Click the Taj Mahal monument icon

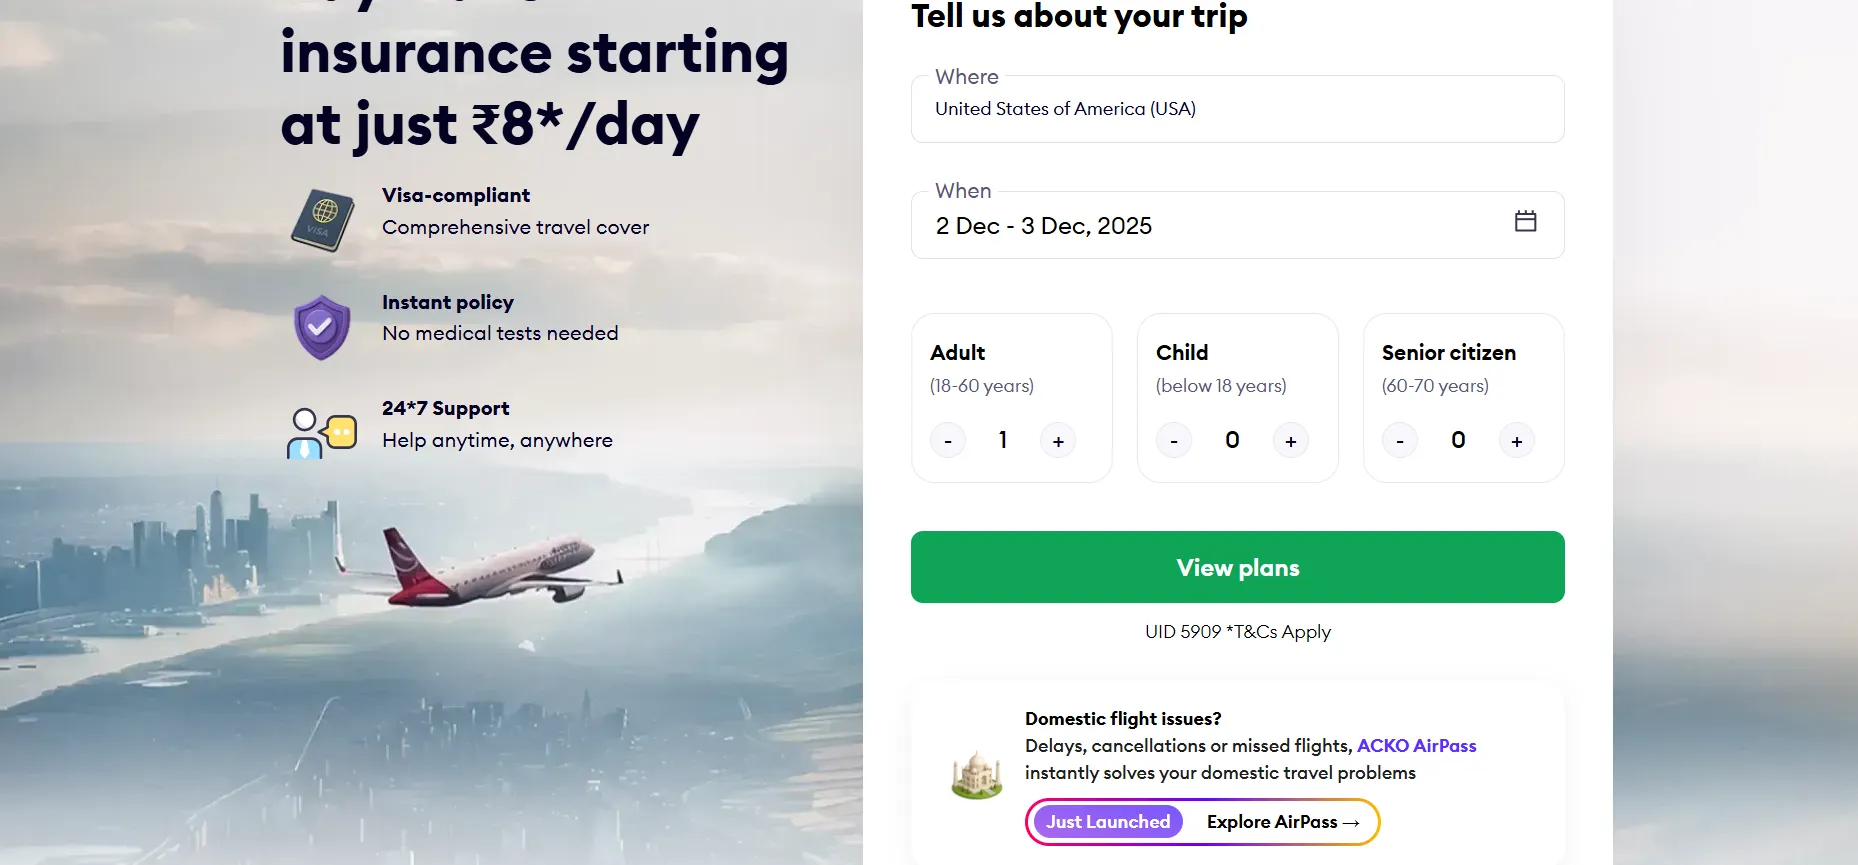click(976, 773)
